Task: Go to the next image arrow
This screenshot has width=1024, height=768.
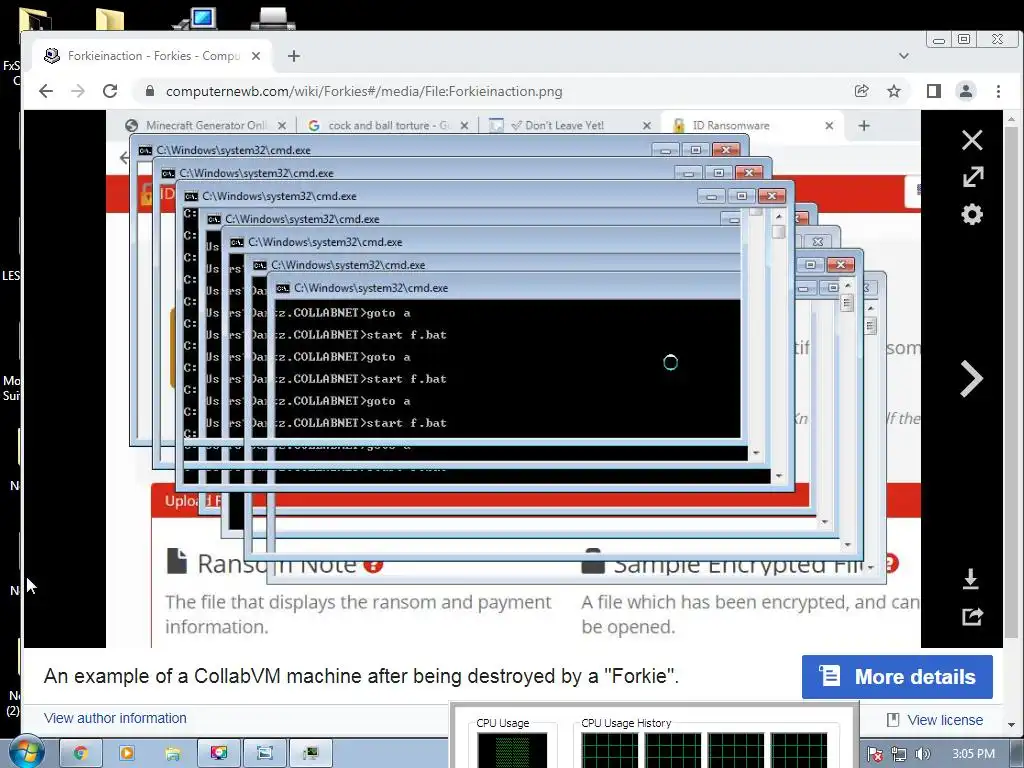Action: pyautogui.click(x=971, y=379)
